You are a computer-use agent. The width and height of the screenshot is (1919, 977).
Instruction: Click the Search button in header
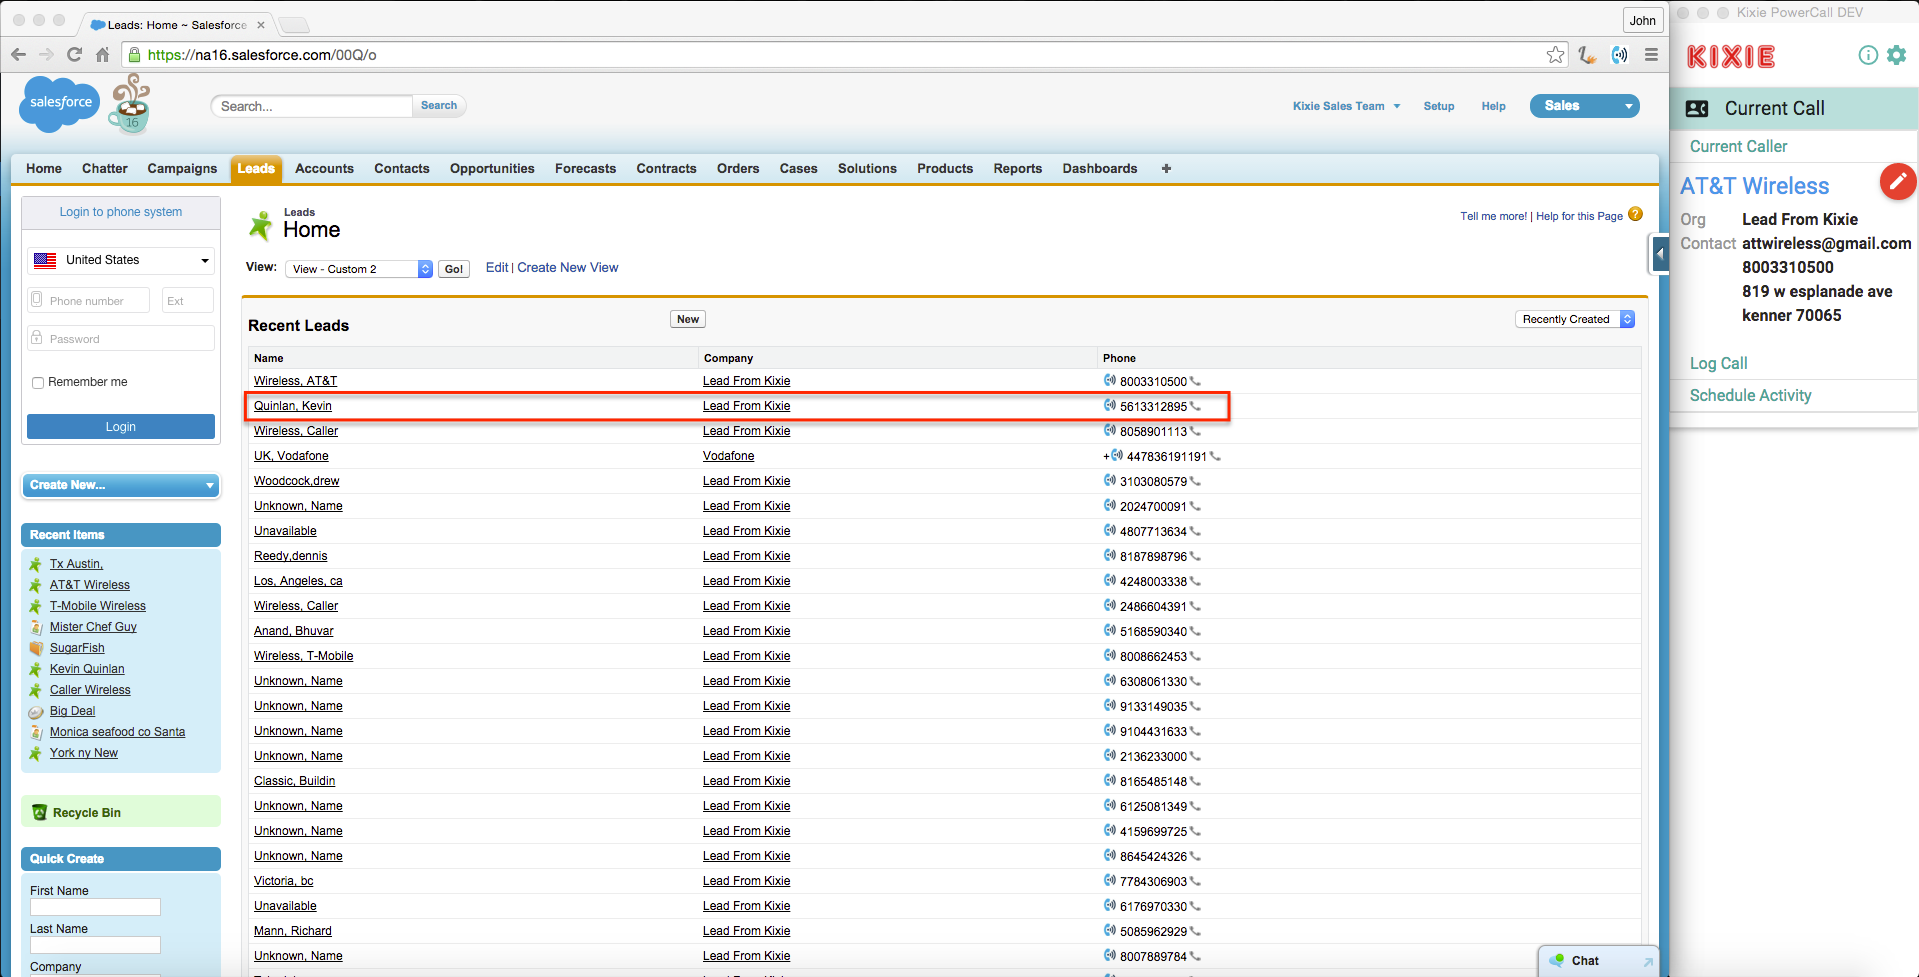point(439,106)
